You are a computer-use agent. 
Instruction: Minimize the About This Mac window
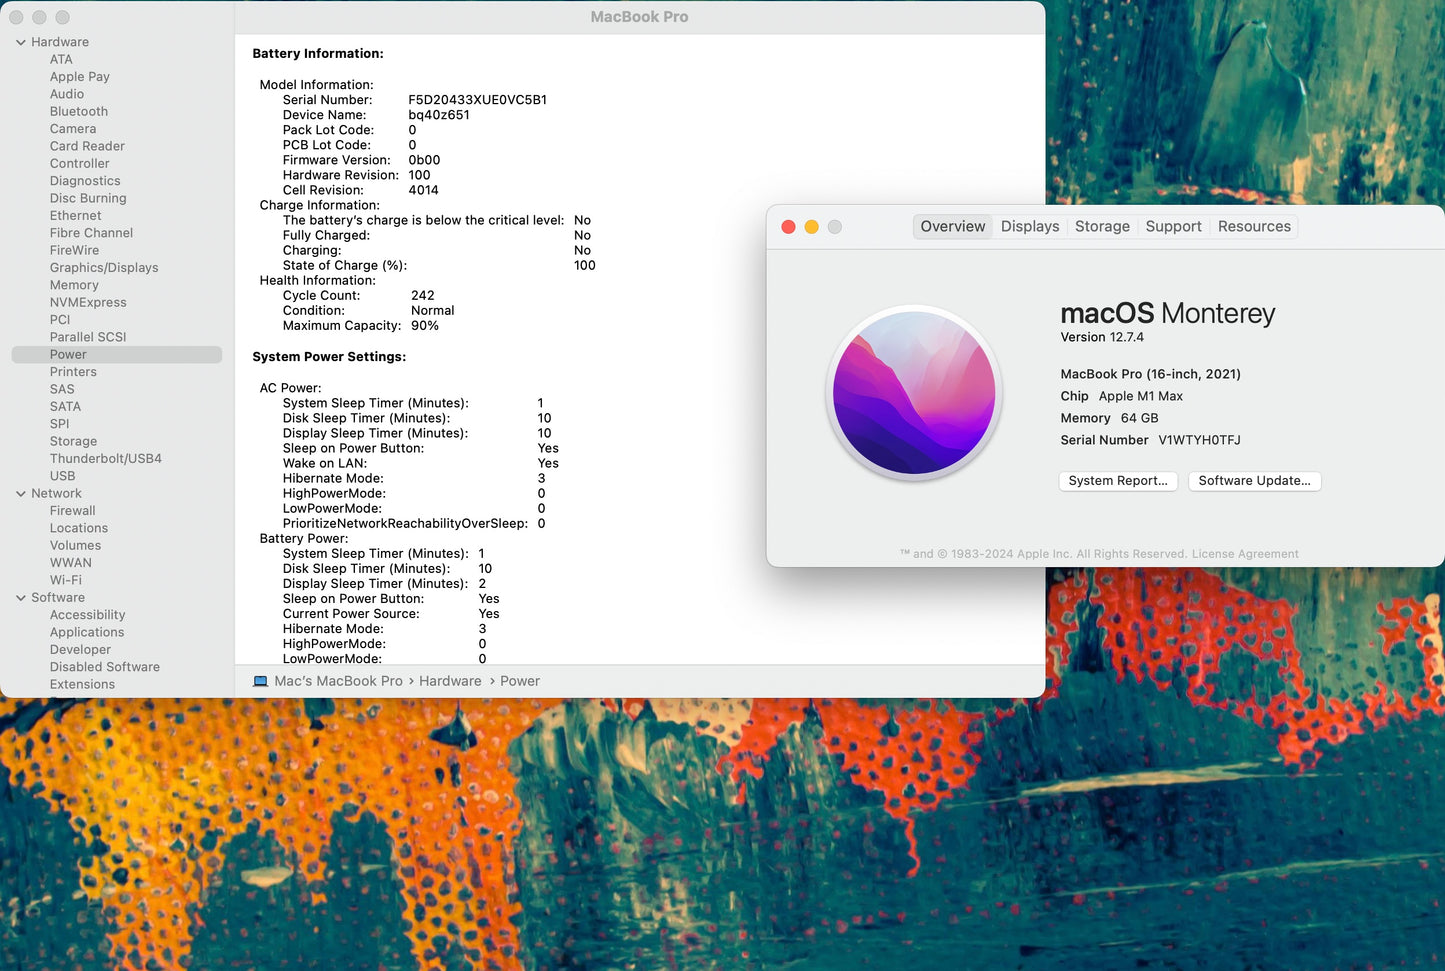click(811, 227)
